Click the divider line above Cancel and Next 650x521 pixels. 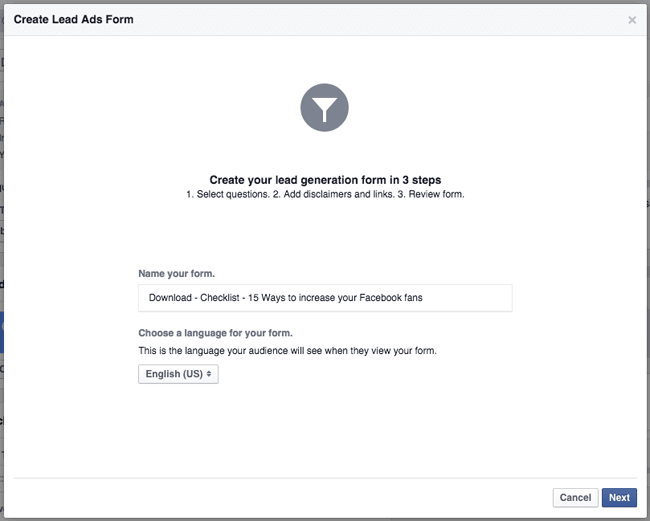(325, 478)
